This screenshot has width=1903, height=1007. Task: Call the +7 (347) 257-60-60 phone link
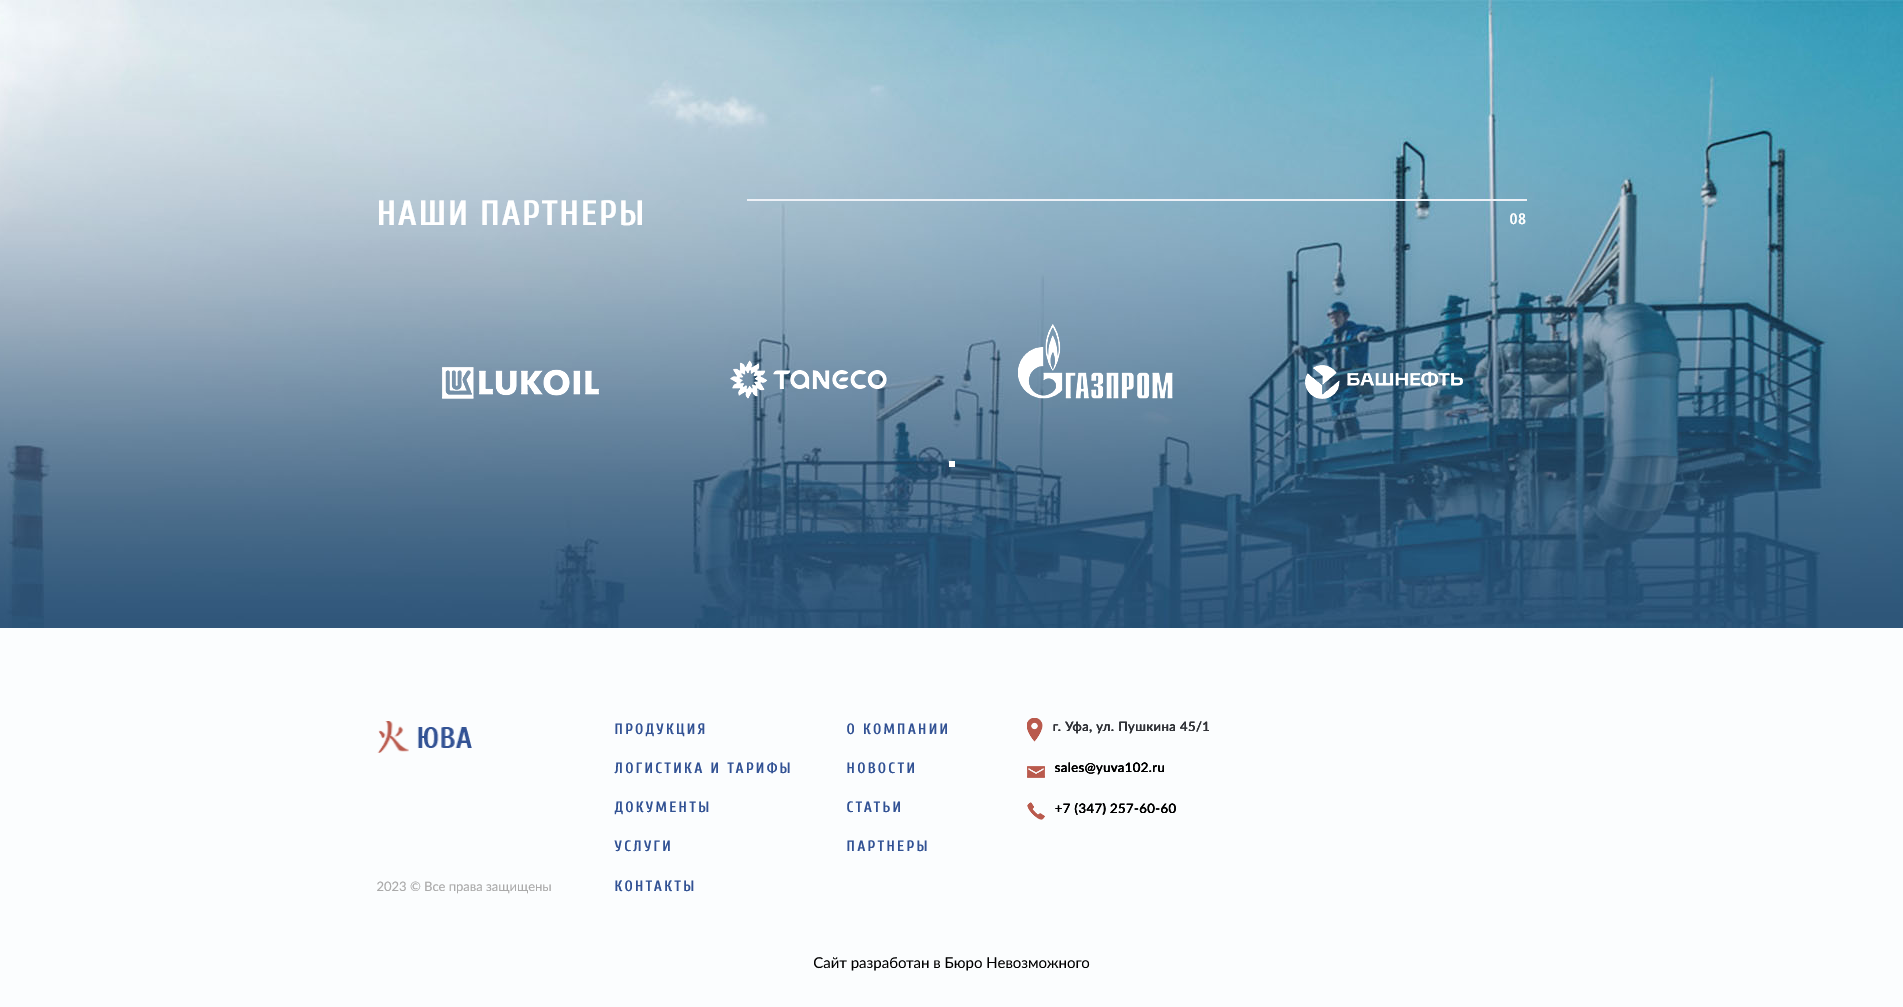click(1115, 809)
